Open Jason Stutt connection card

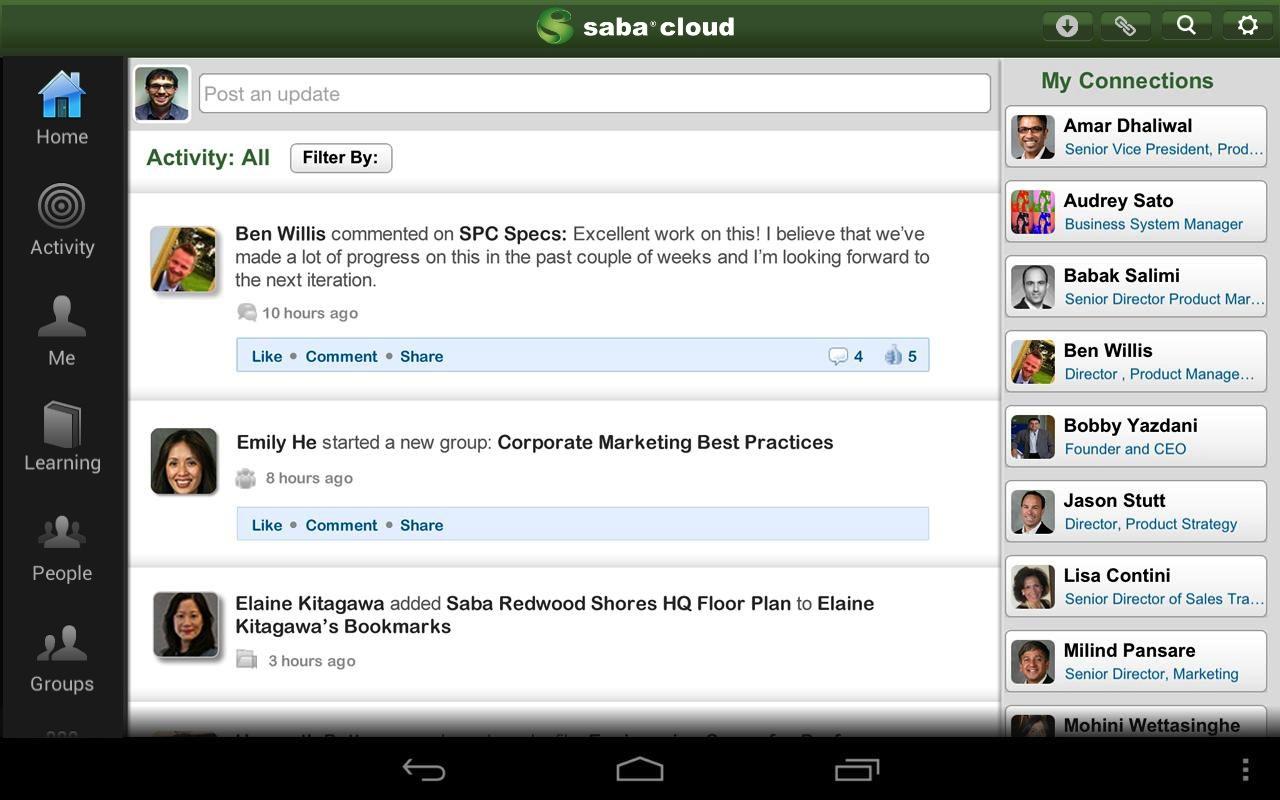pyautogui.click(x=1136, y=511)
